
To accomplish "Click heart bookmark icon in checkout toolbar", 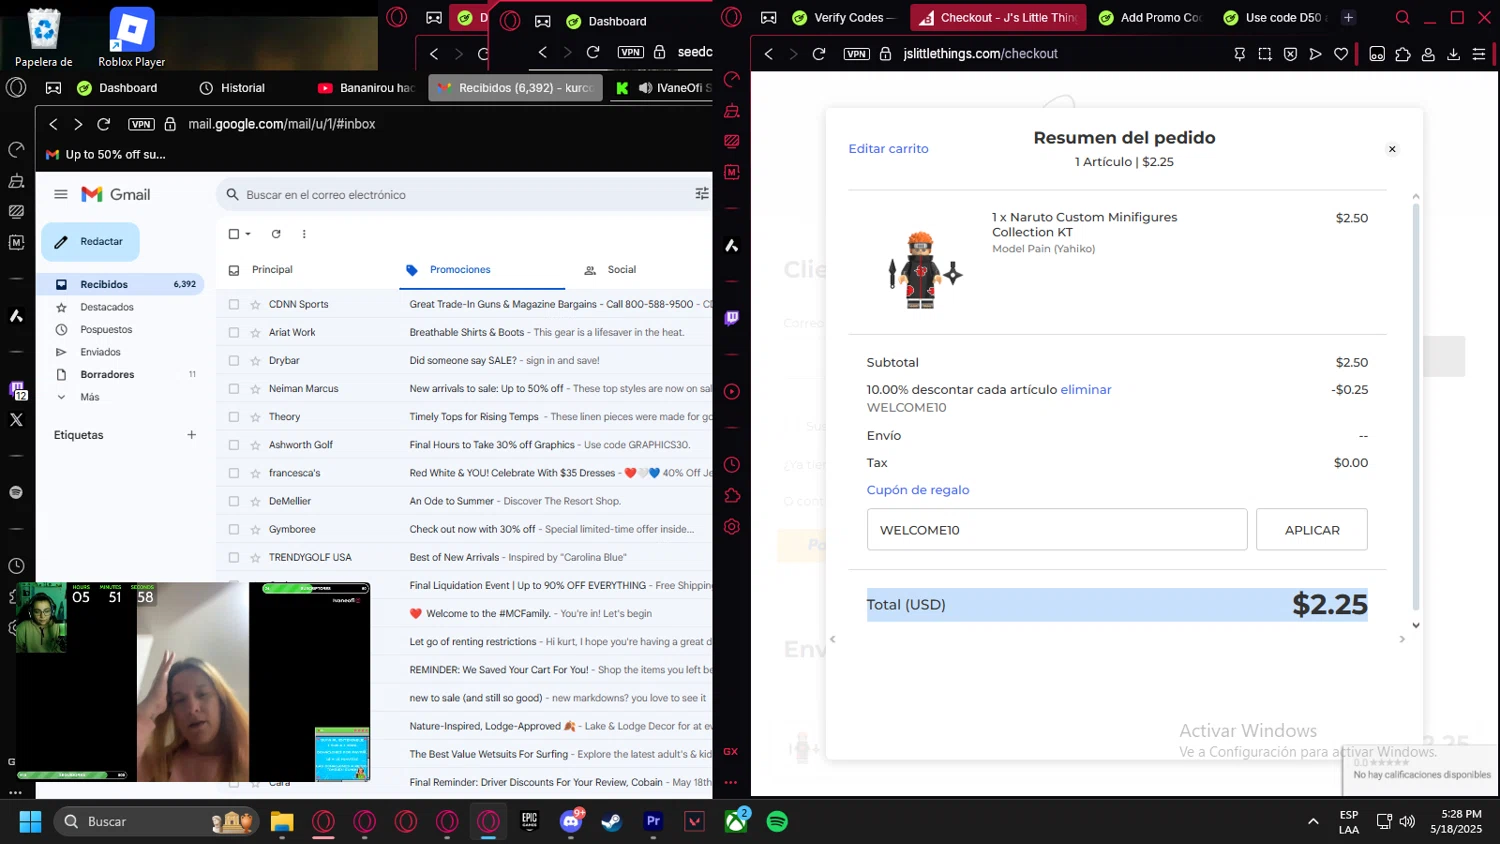I will (1341, 54).
